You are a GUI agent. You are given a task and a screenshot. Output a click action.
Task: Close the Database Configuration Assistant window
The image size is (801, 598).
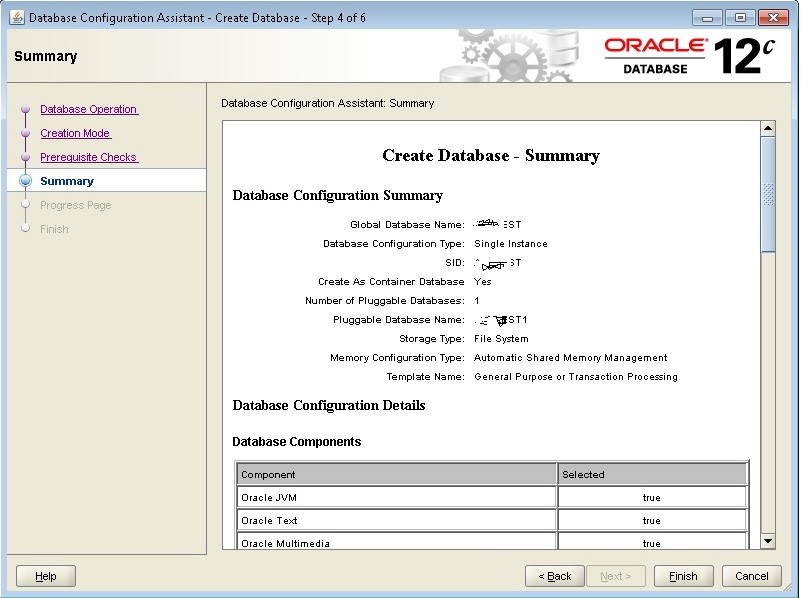[x=773, y=18]
